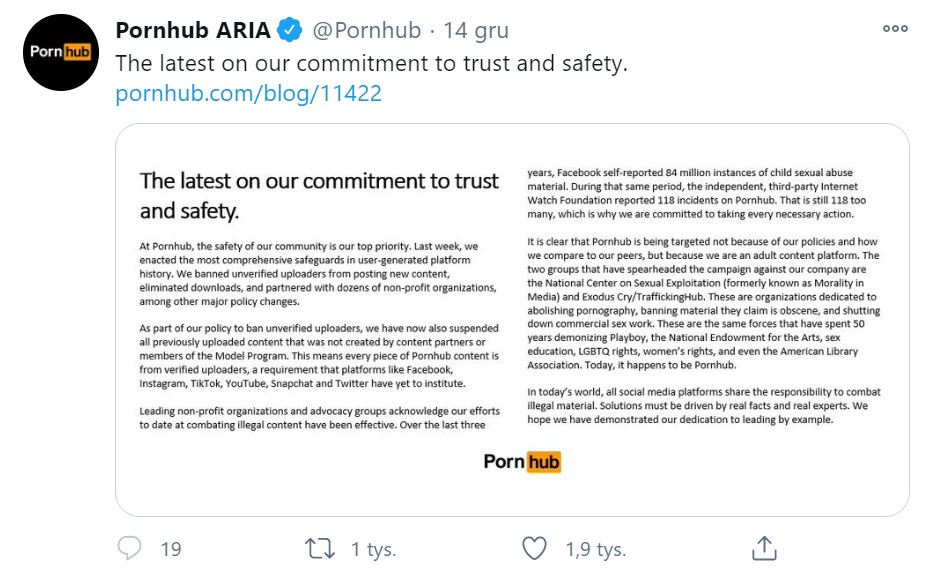
Task: Open the pornhub.com/blog/11422 link
Action: click(249, 94)
